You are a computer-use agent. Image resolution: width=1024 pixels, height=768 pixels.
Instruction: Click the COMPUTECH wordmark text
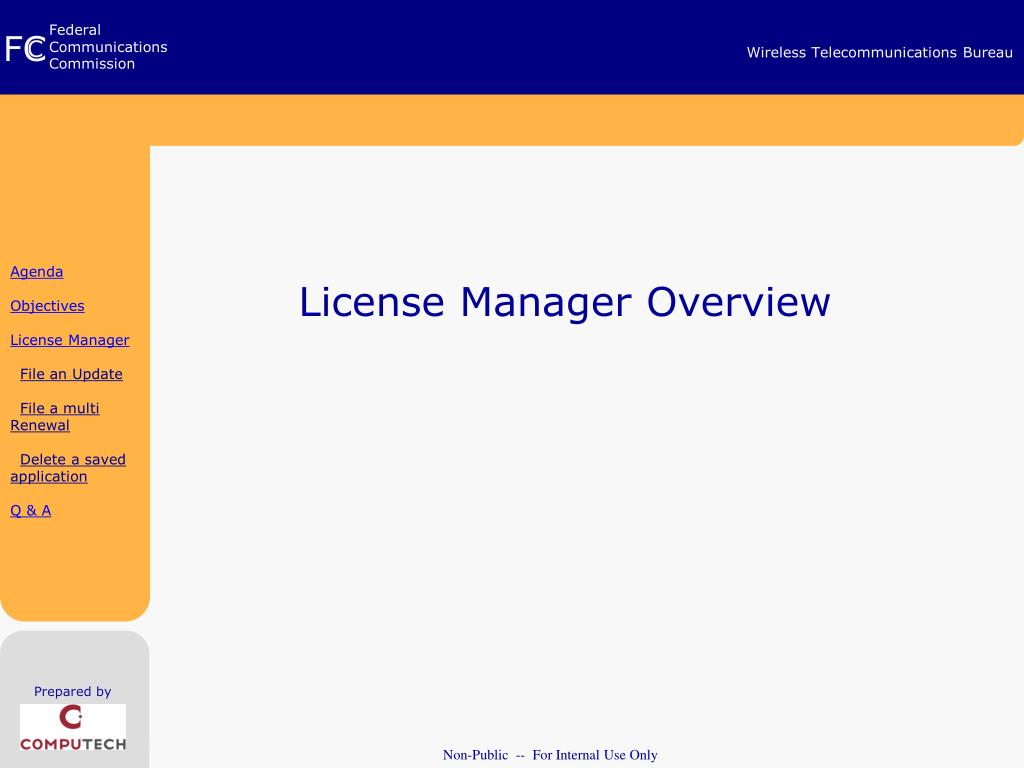[x=73, y=743]
